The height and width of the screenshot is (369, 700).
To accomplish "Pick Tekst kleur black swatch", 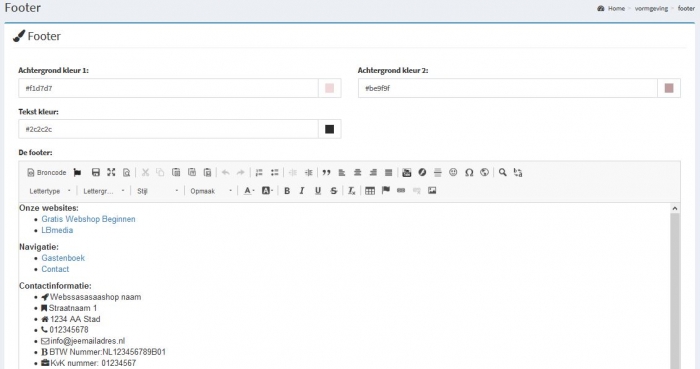I will coord(329,129).
